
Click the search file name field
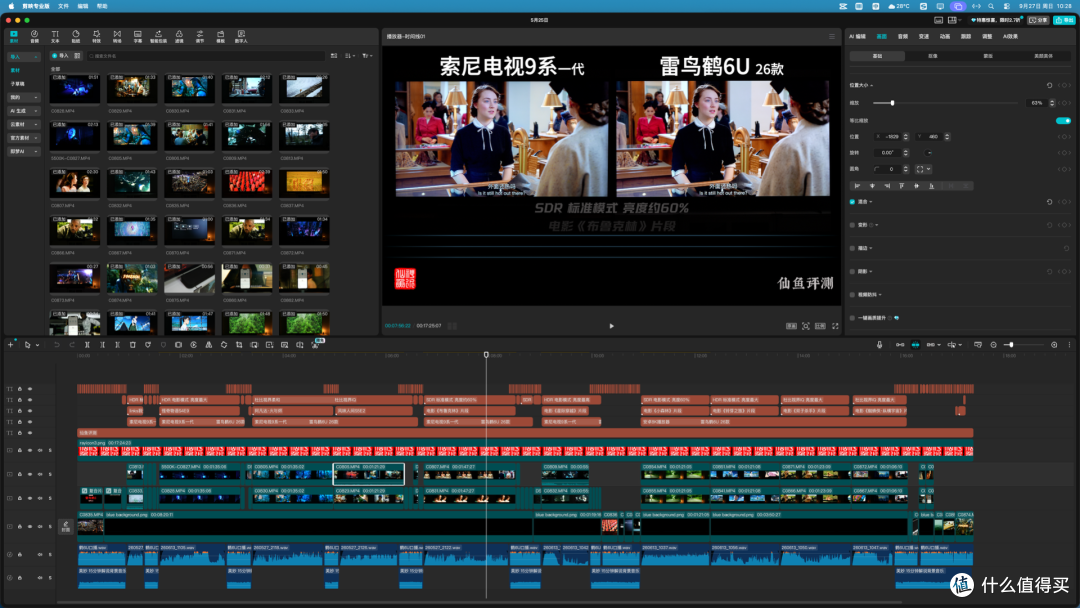(x=205, y=56)
